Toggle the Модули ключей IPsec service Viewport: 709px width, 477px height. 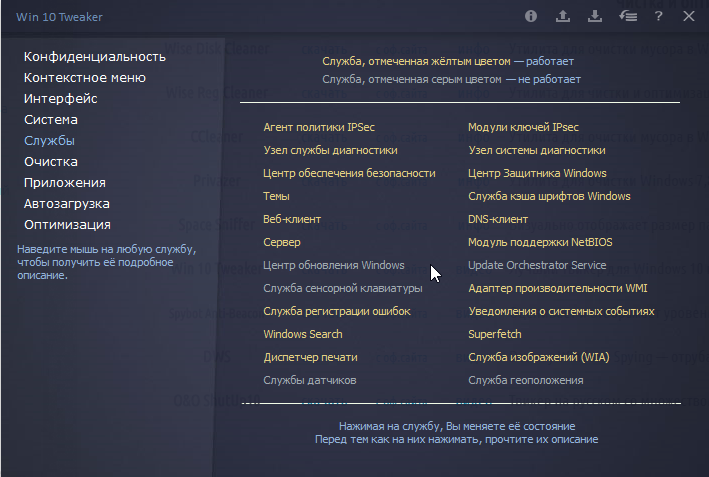(524, 128)
